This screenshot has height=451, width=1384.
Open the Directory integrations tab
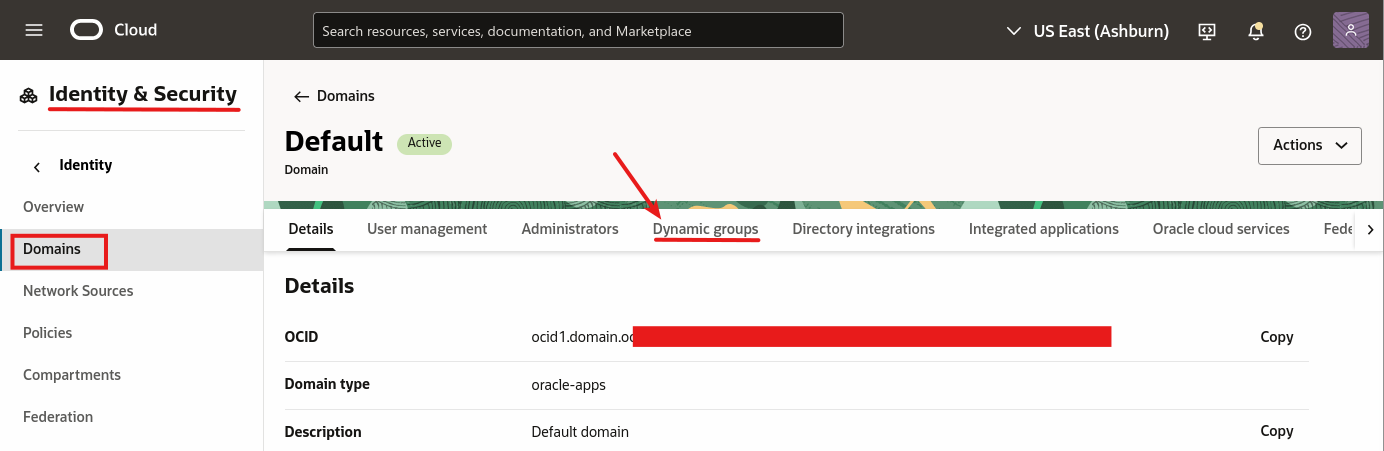point(864,229)
